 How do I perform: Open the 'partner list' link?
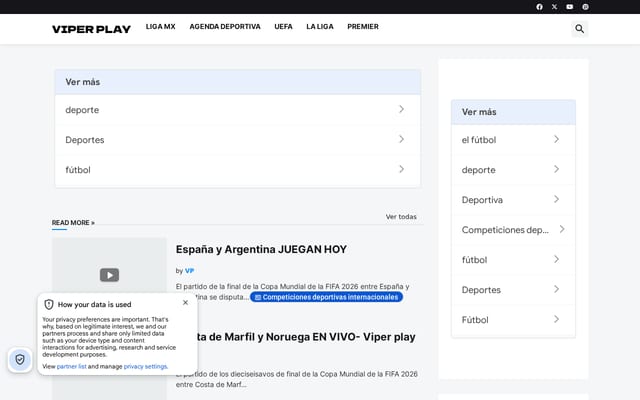click(x=71, y=367)
